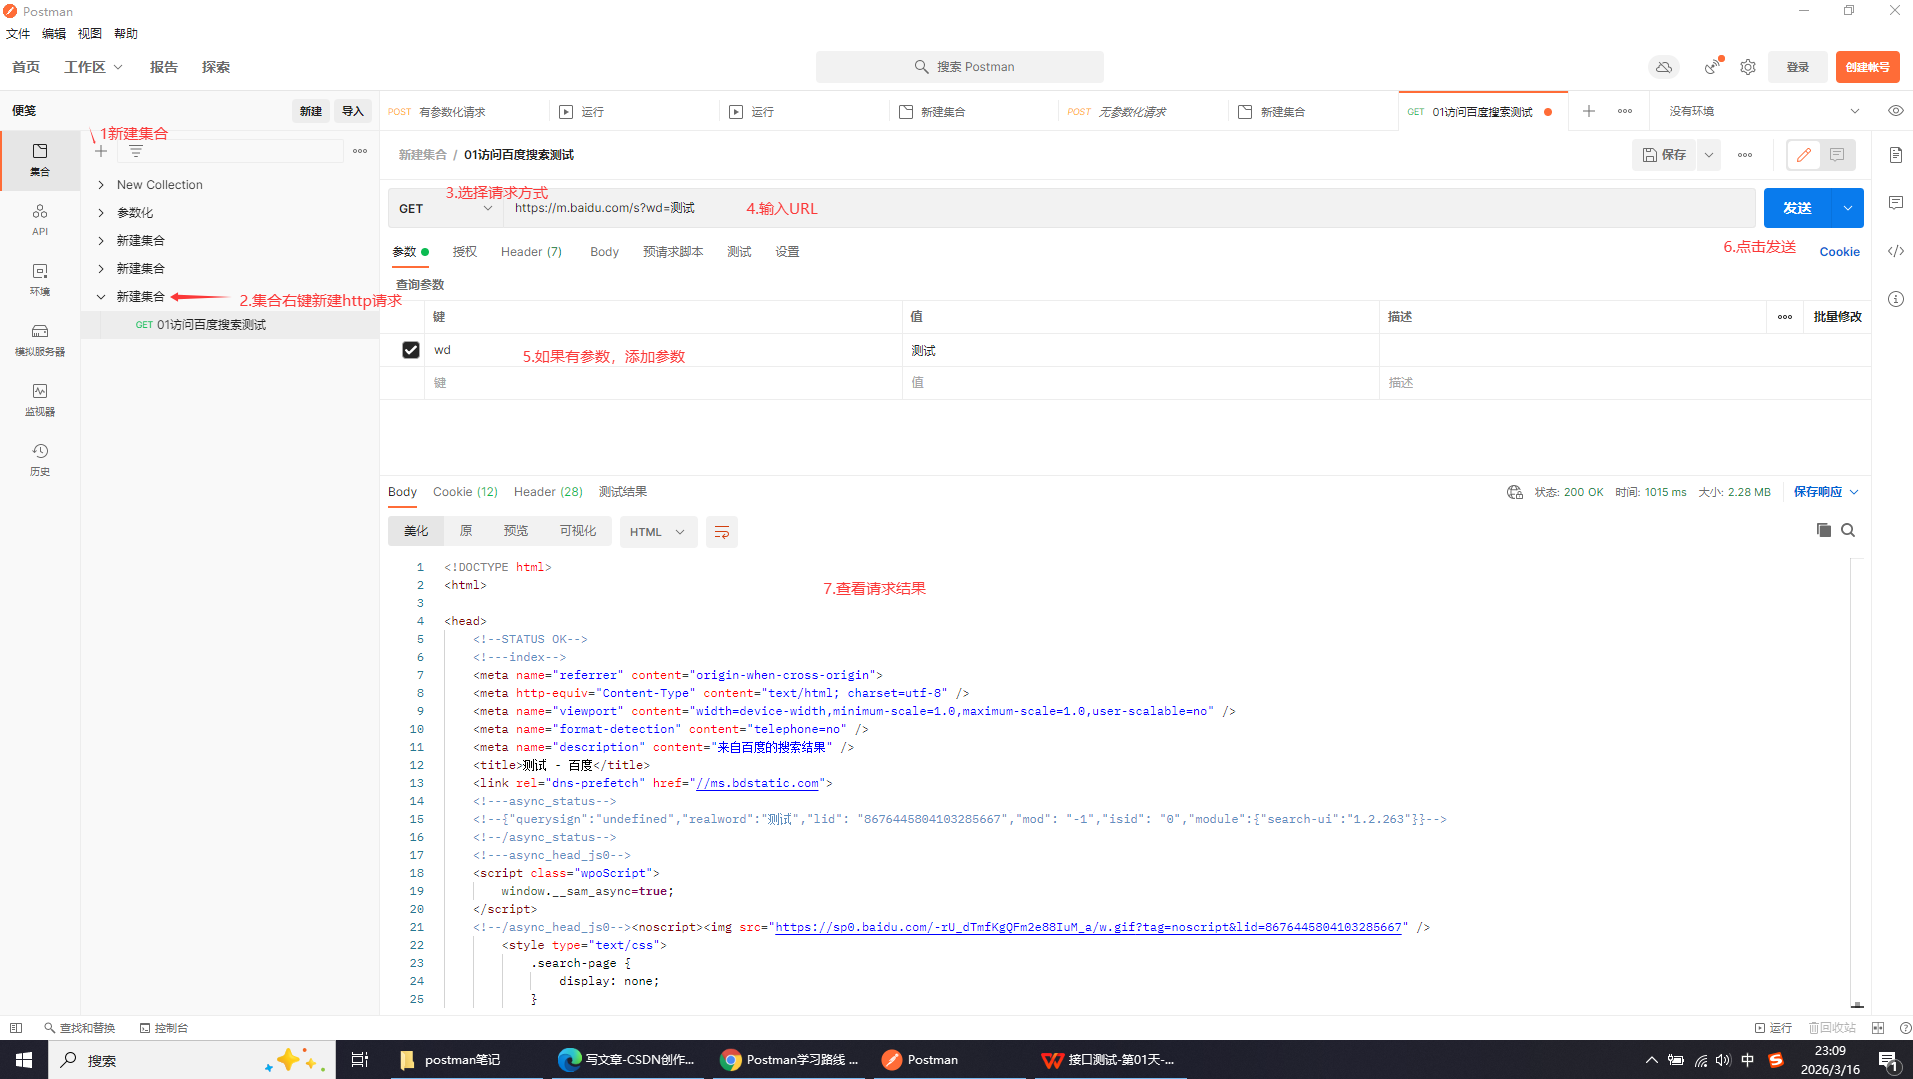The width and height of the screenshot is (1913, 1079).
Task: Open the Mock Servers (模拟服务器) panel
Action: pyautogui.click(x=40, y=339)
